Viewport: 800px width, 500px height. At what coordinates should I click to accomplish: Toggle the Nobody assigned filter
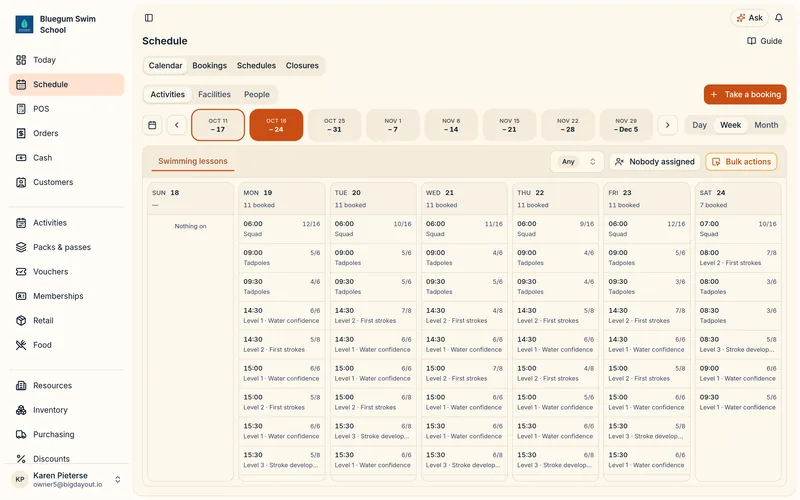point(655,162)
